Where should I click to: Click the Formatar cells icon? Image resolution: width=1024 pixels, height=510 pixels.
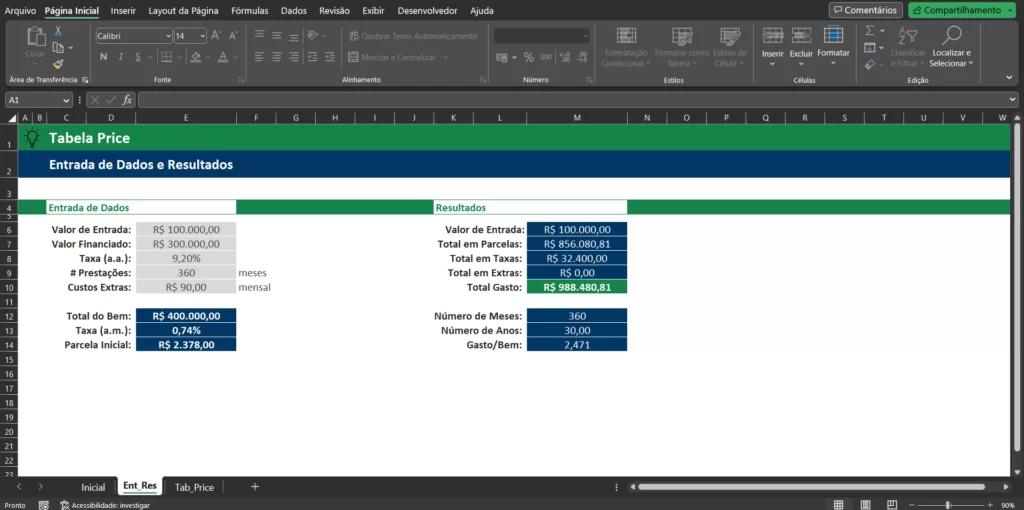tap(833, 45)
